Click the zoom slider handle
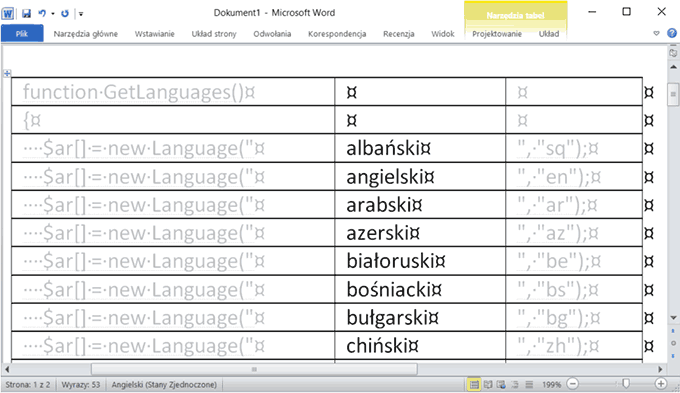Screen dimensions: 680x393 pos(626,384)
